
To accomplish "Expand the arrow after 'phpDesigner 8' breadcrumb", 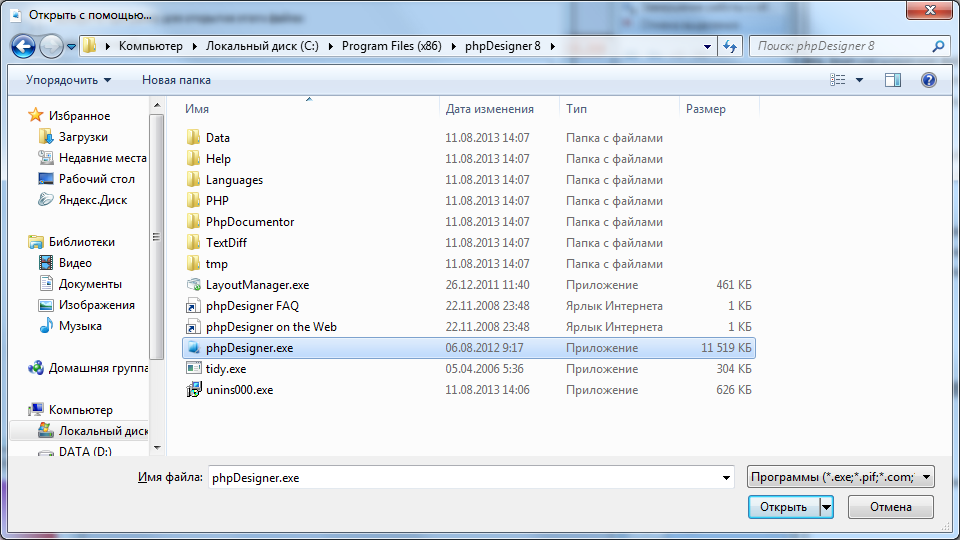I will 553,47.
